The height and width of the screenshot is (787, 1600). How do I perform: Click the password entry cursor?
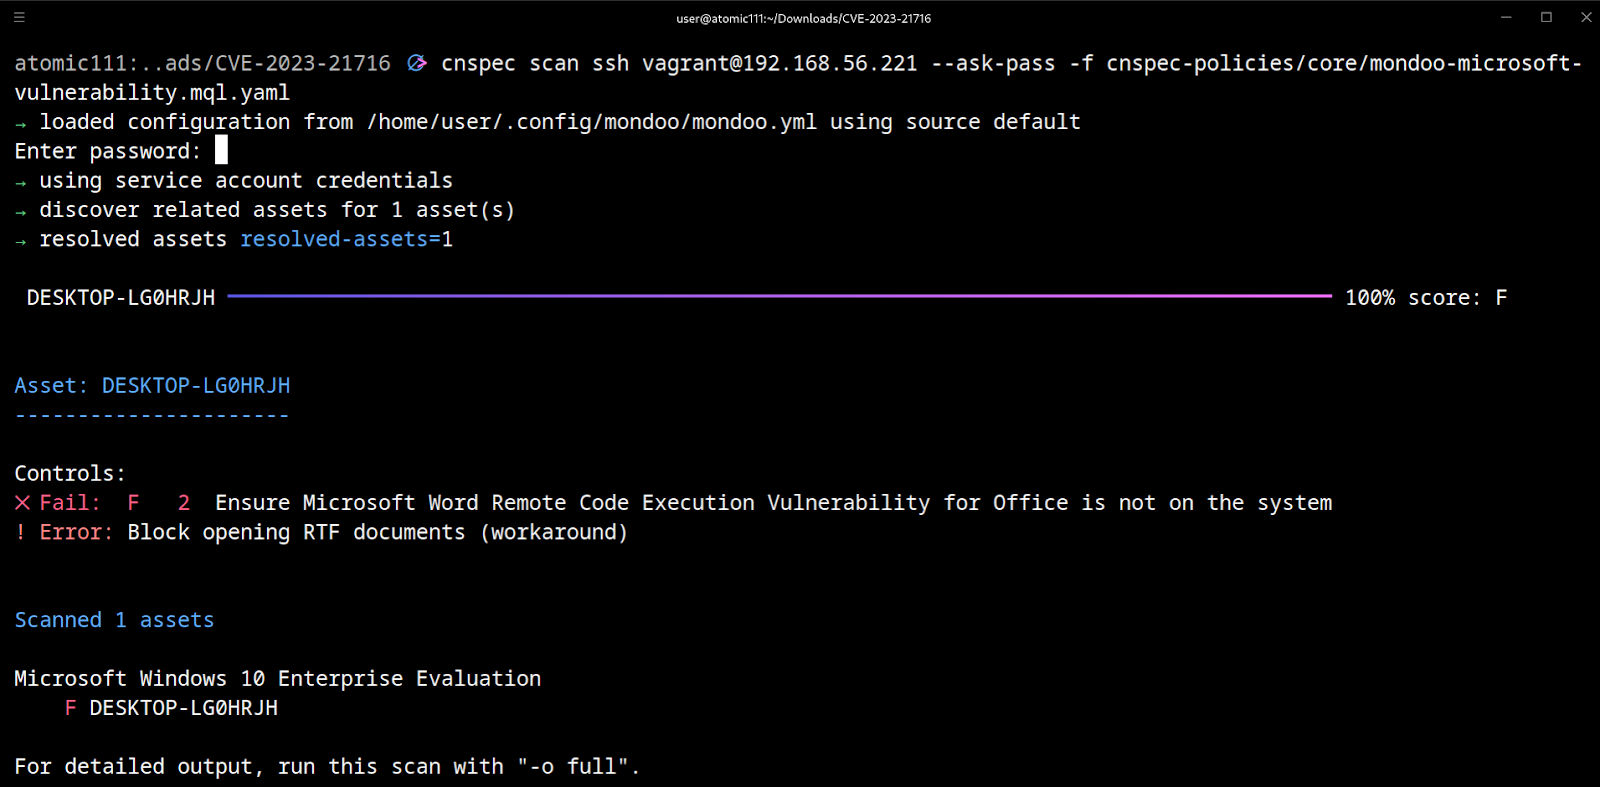(221, 150)
